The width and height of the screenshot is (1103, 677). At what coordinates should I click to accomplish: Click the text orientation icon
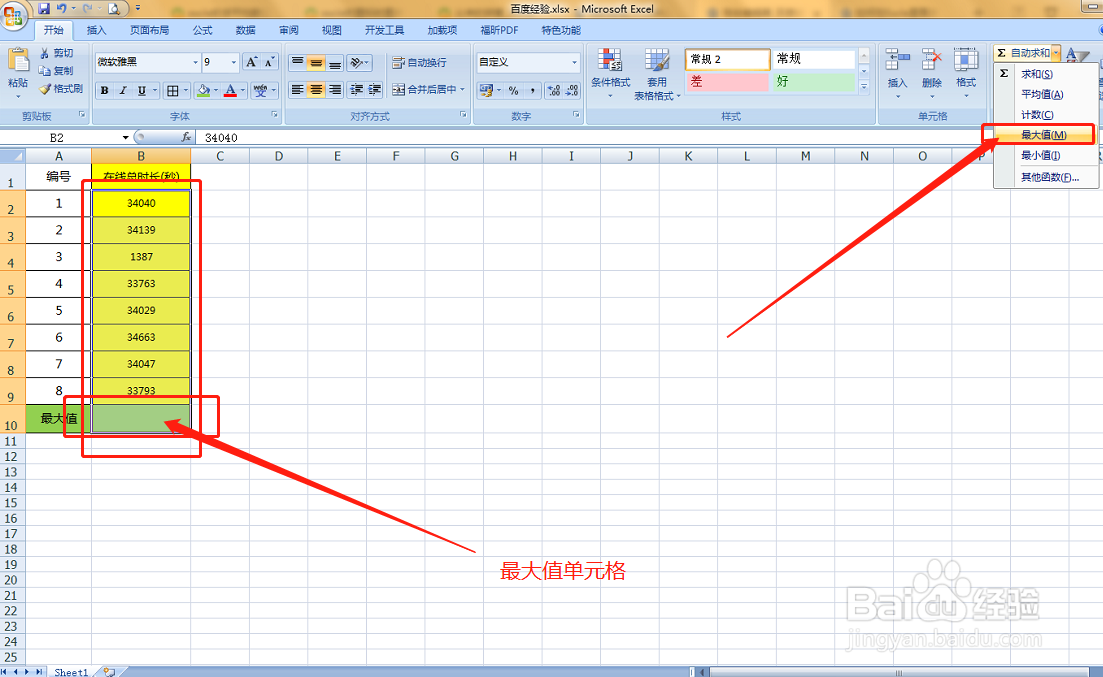[x=359, y=63]
